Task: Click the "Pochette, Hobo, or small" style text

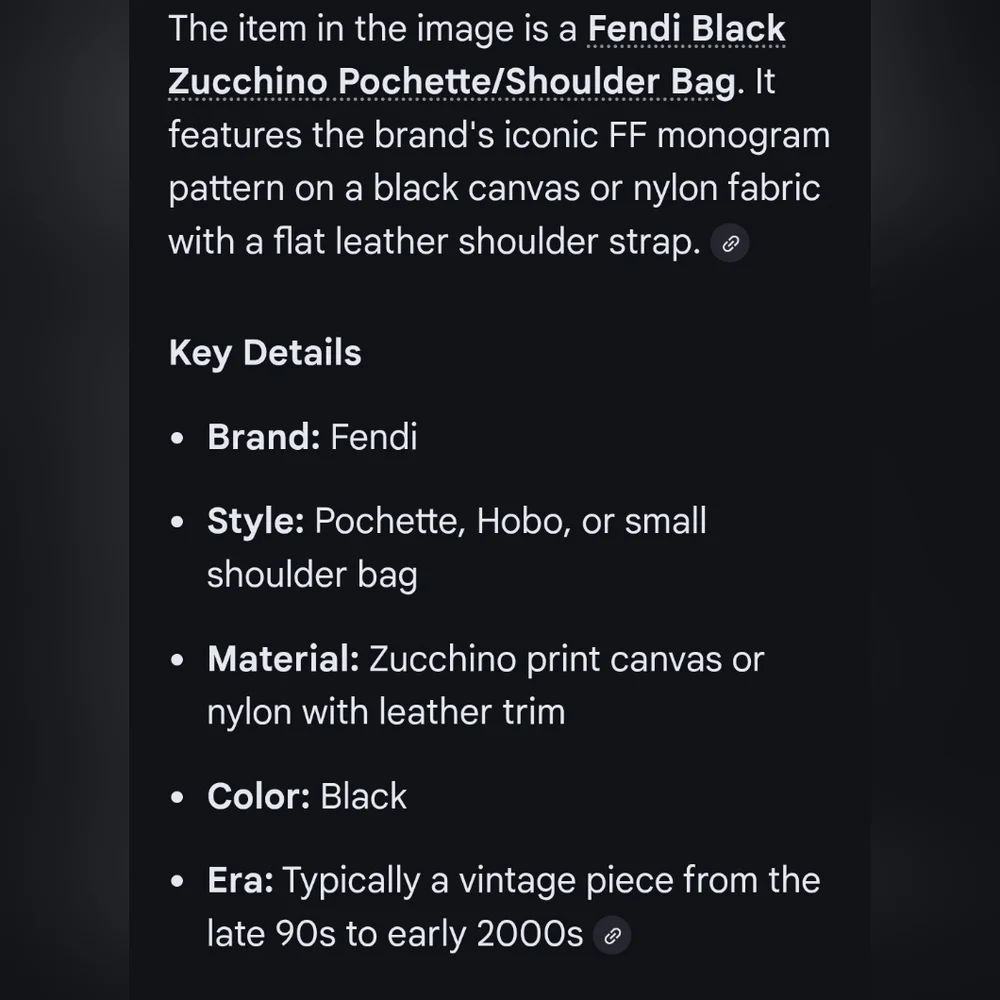Action: (x=510, y=521)
